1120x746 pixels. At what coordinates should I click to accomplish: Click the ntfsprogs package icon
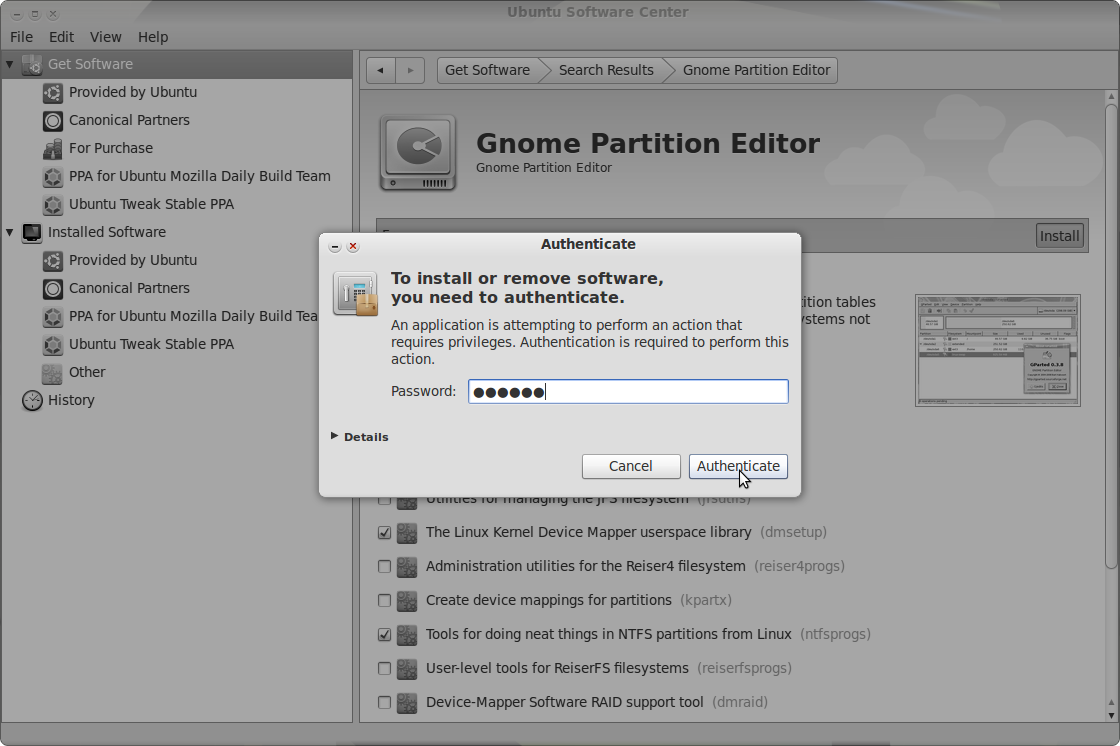[407, 635]
